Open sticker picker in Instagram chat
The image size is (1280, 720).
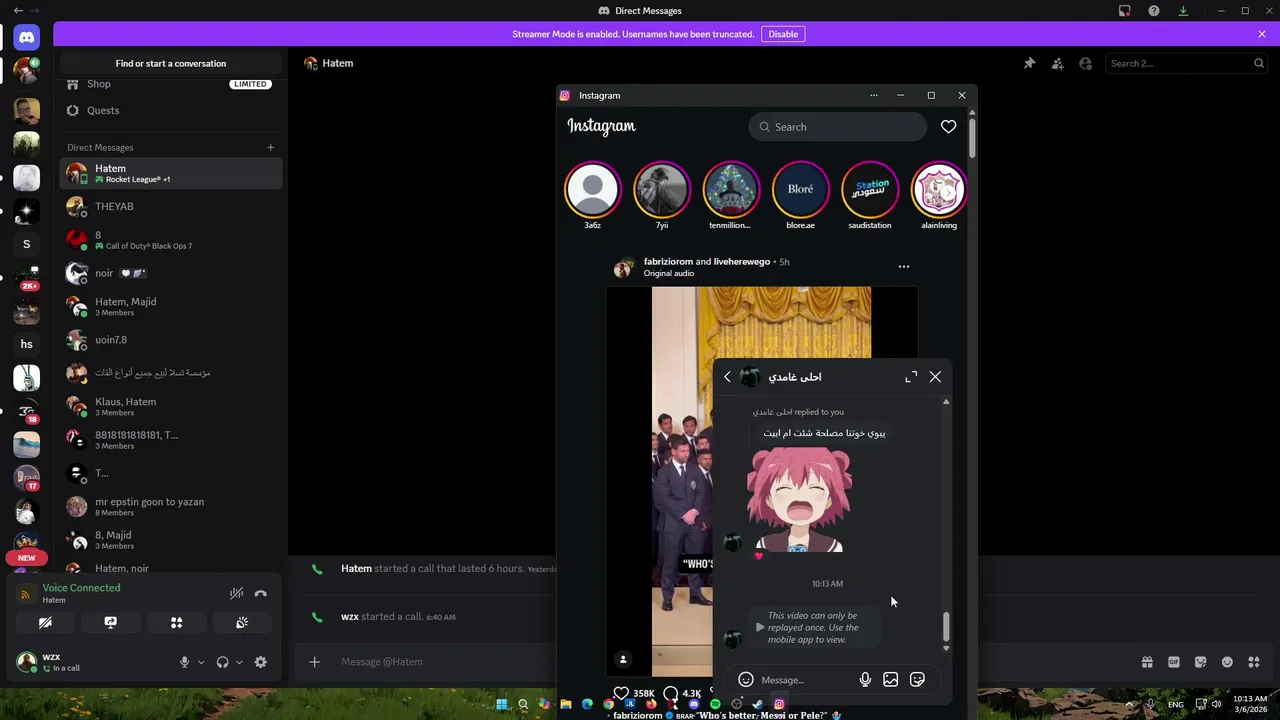click(917, 680)
